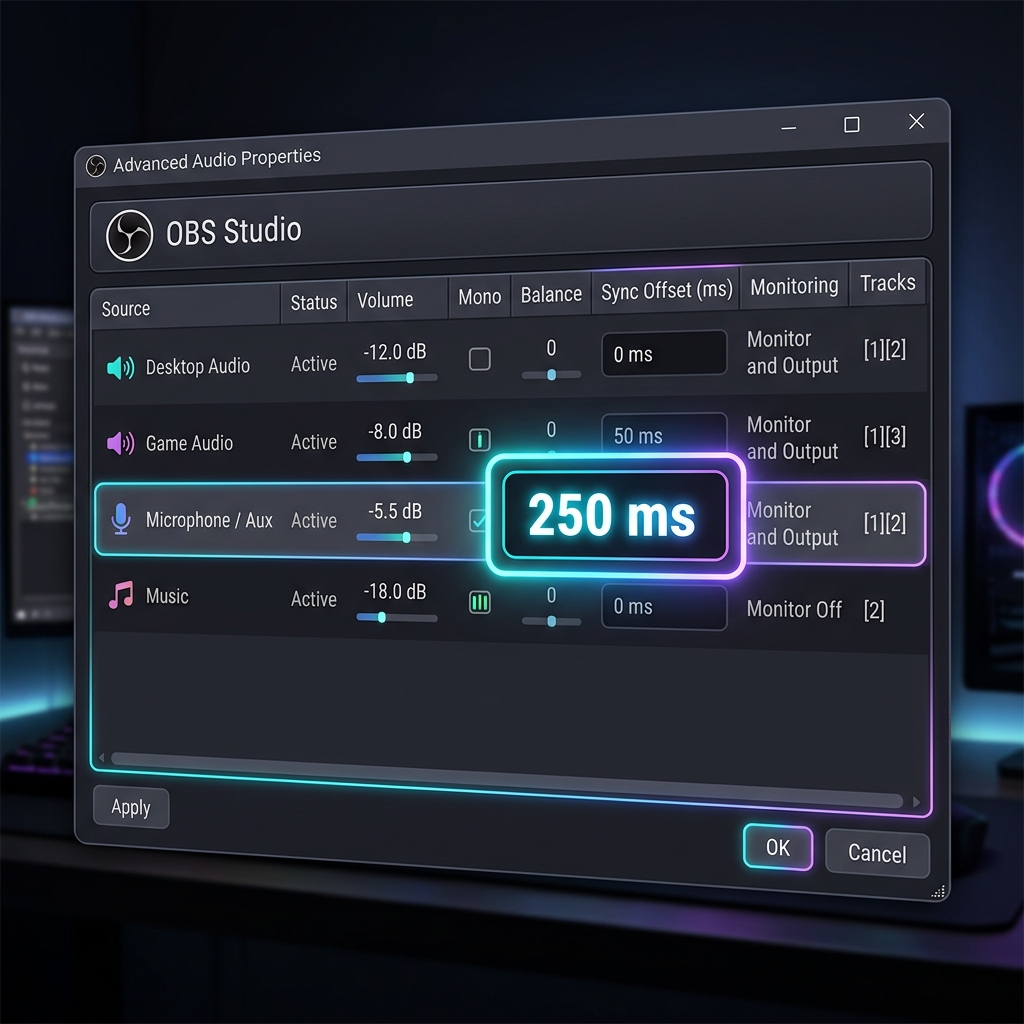Viewport: 1024px width, 1024px height.
Task: Click Game Audio 50 ms sync offset field
Action: point(664,432)
